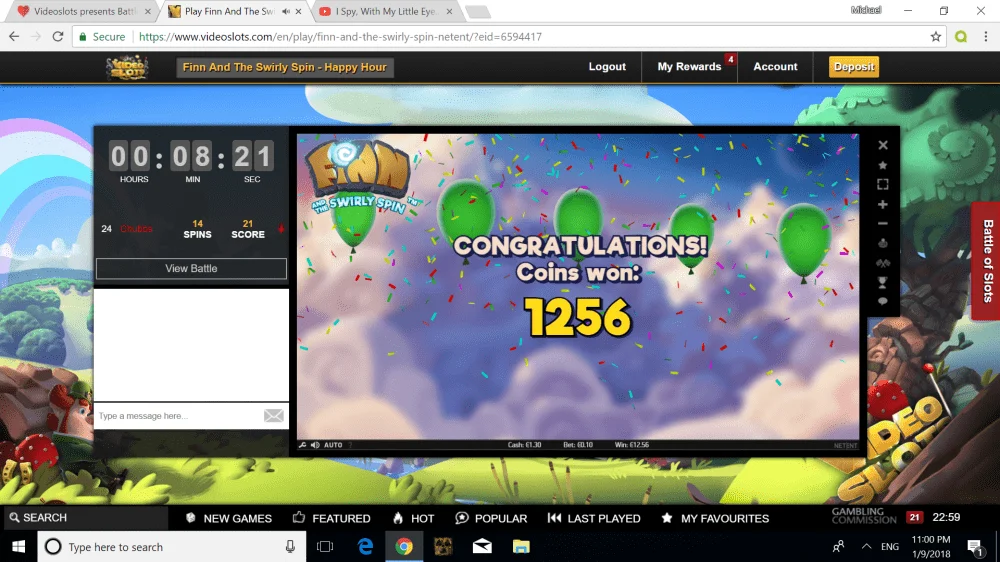Click the Michael profile button in Chrome
Screen dimensions: 1000x562
pos(866,10)
